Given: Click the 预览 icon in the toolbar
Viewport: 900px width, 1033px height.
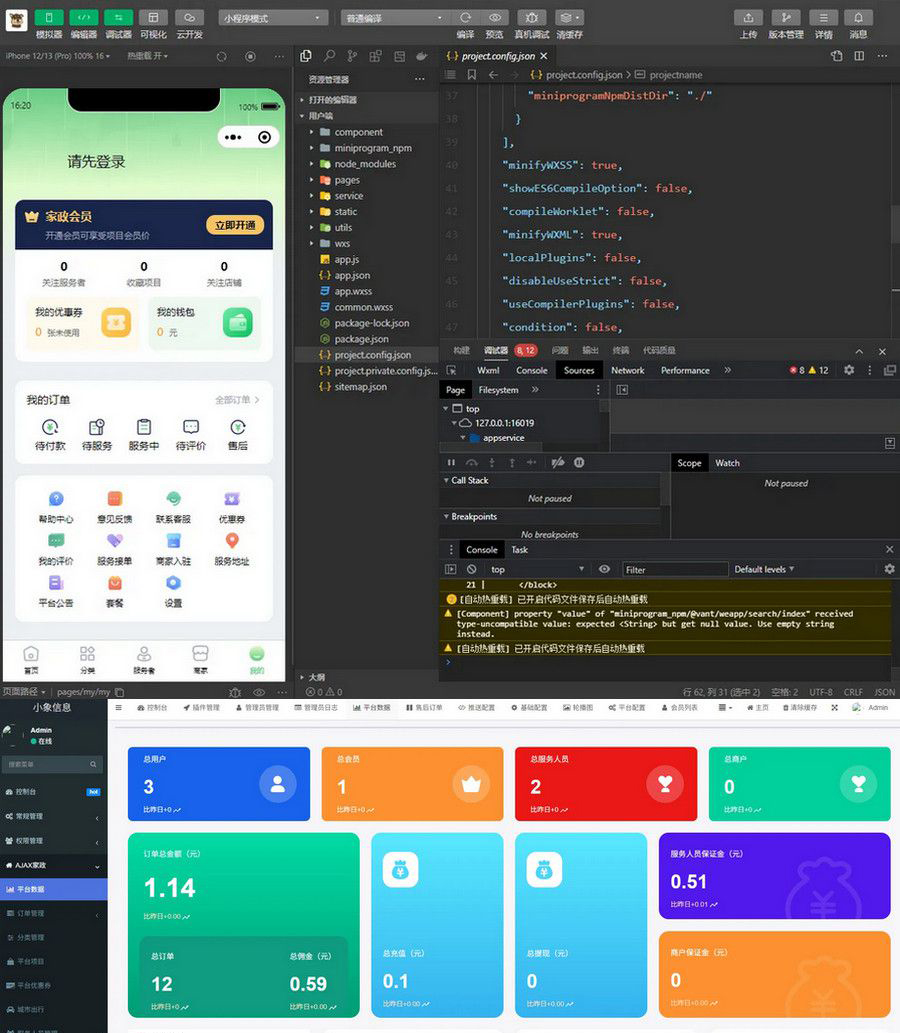Looking at the screenshot, I should click(493, 17).
